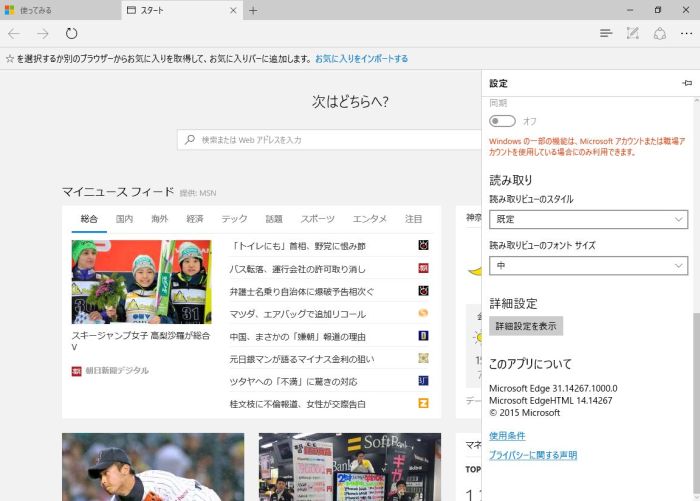Click the web address search box

pyautogui.click(x=330, y=140)
